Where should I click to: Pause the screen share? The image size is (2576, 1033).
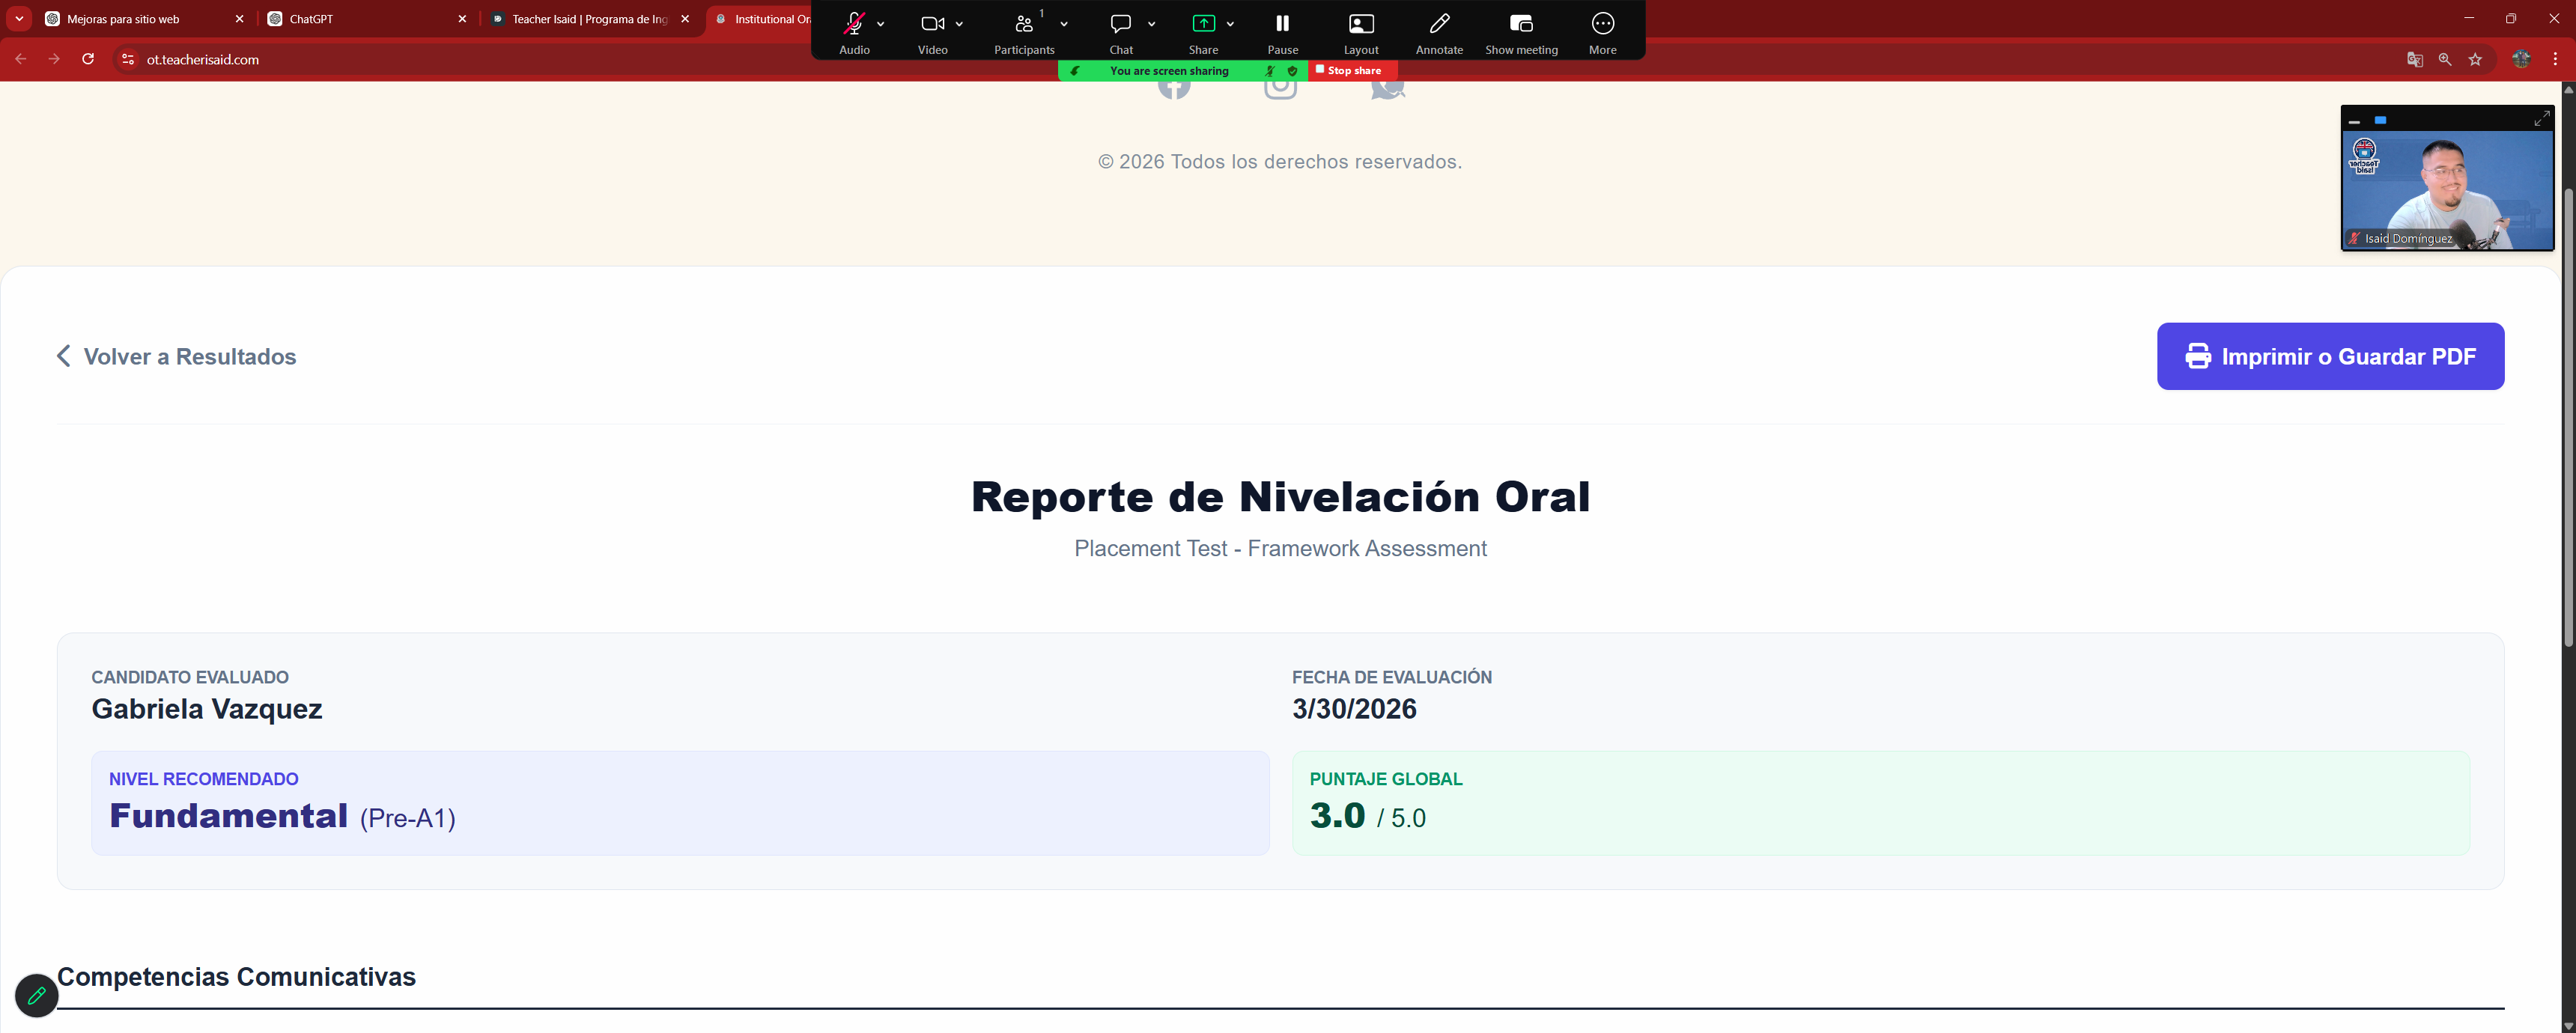pos(1281,28)
